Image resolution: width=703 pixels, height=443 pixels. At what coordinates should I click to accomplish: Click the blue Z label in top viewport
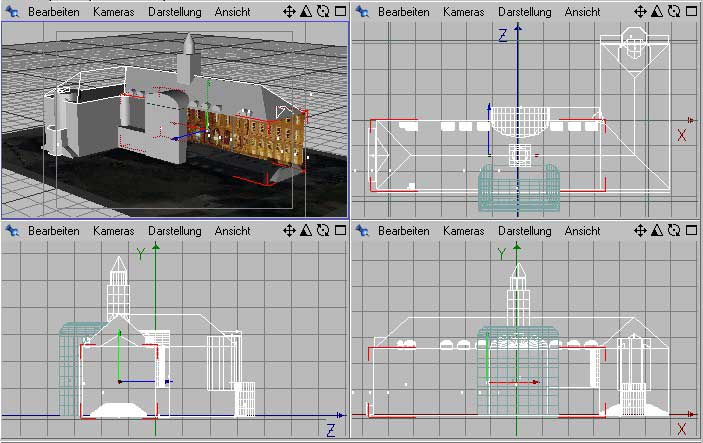[503, 36]
